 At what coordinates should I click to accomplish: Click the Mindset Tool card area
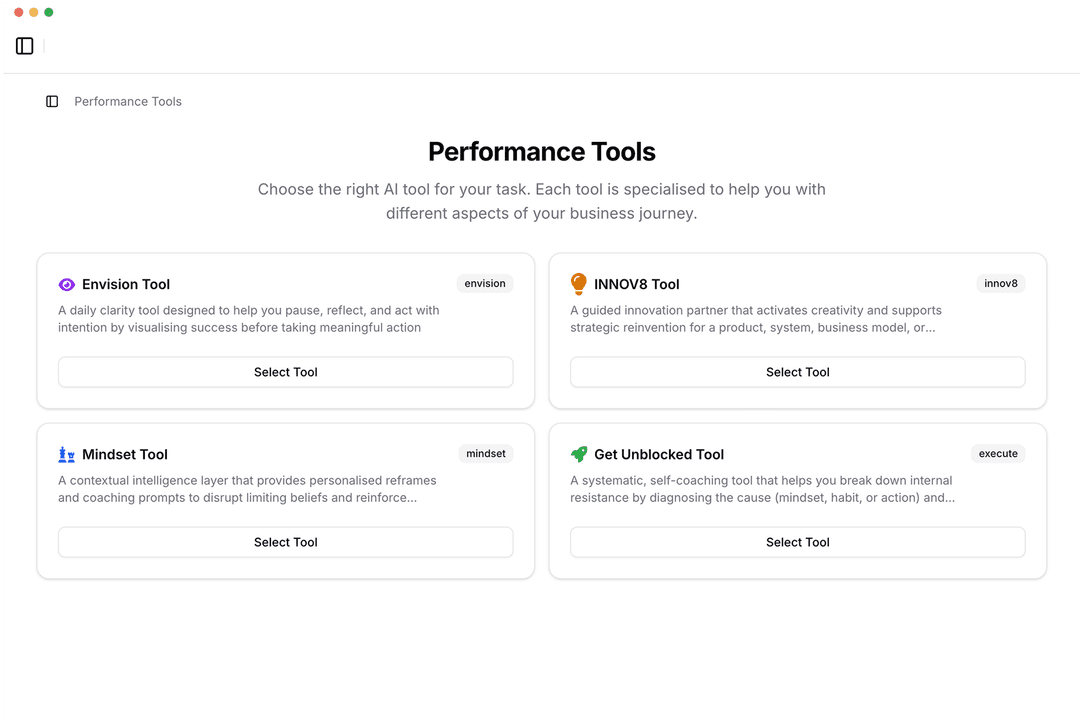point(285,500)
